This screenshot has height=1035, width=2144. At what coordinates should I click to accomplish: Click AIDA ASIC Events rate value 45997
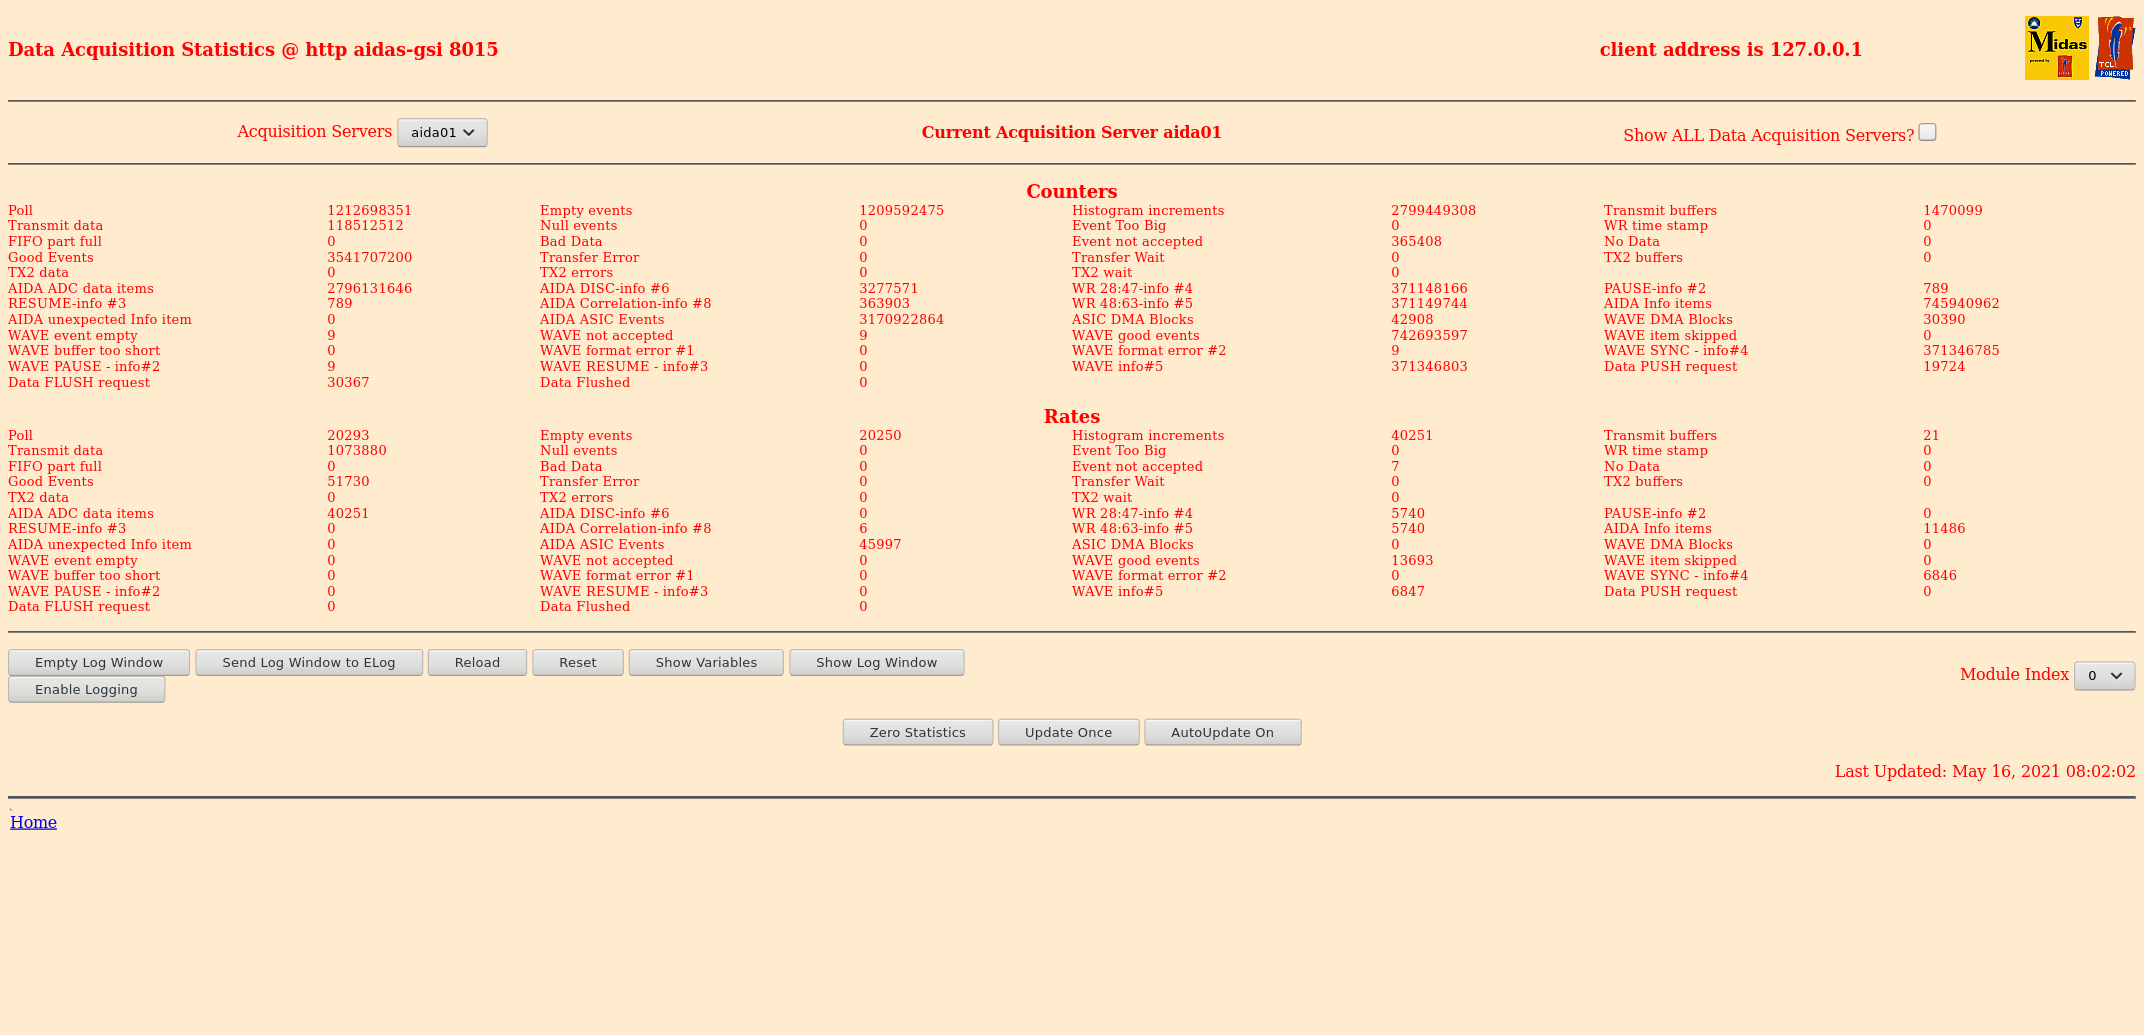click(x=880, y=545)
